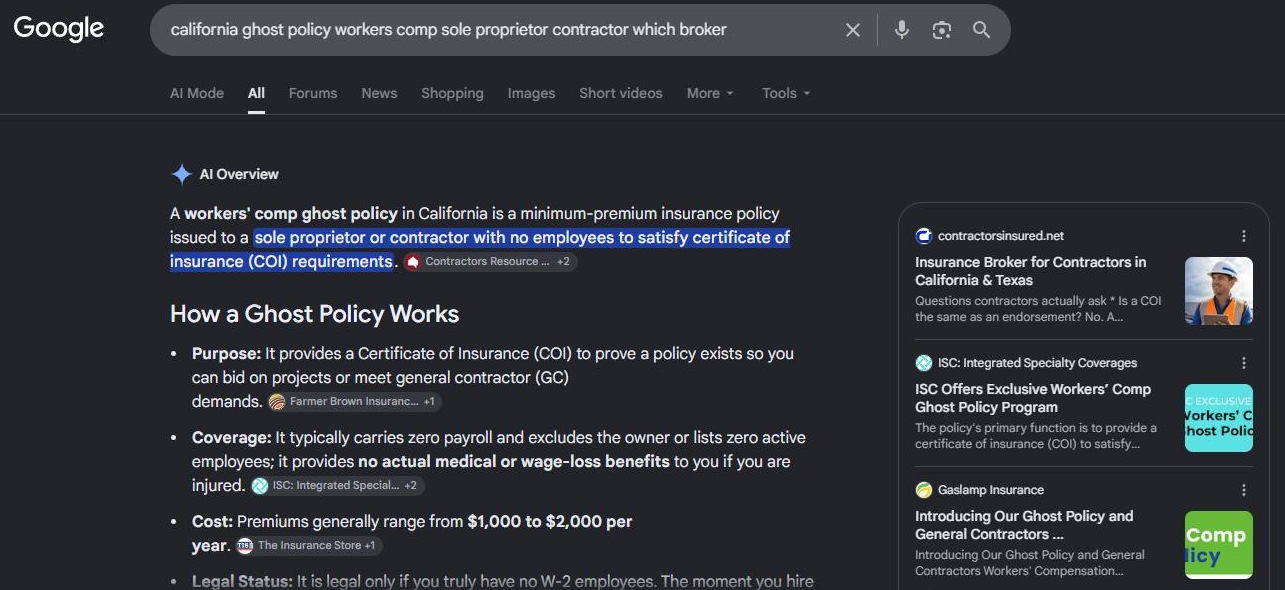Click the Legal Status bullet label
This screenshot has height=590, width=1285.
[x=242, y=581]
